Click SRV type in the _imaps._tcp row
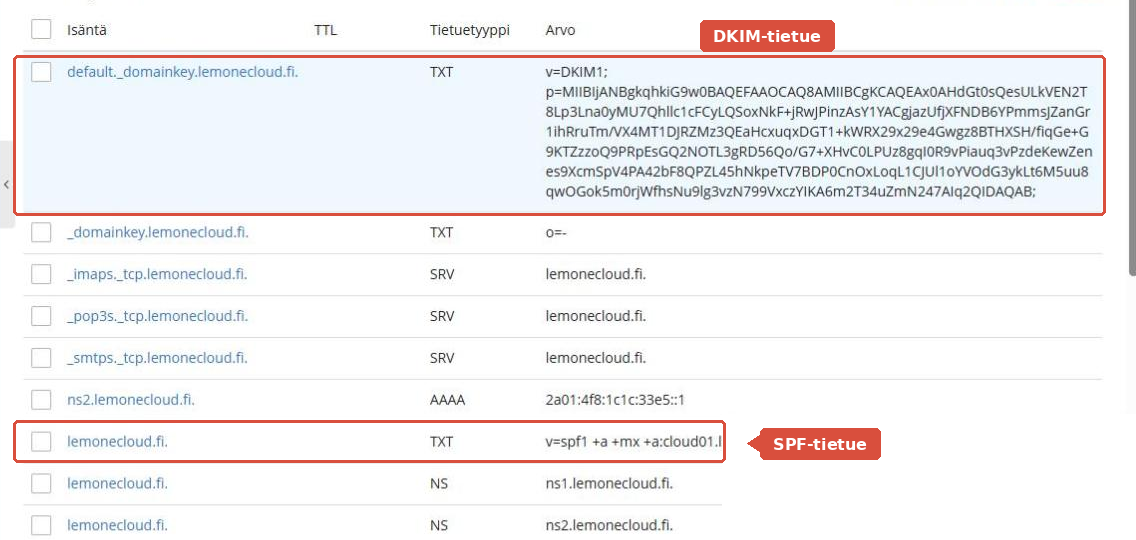The width and height of the screenshot is (1136, 540). [442, 275]
